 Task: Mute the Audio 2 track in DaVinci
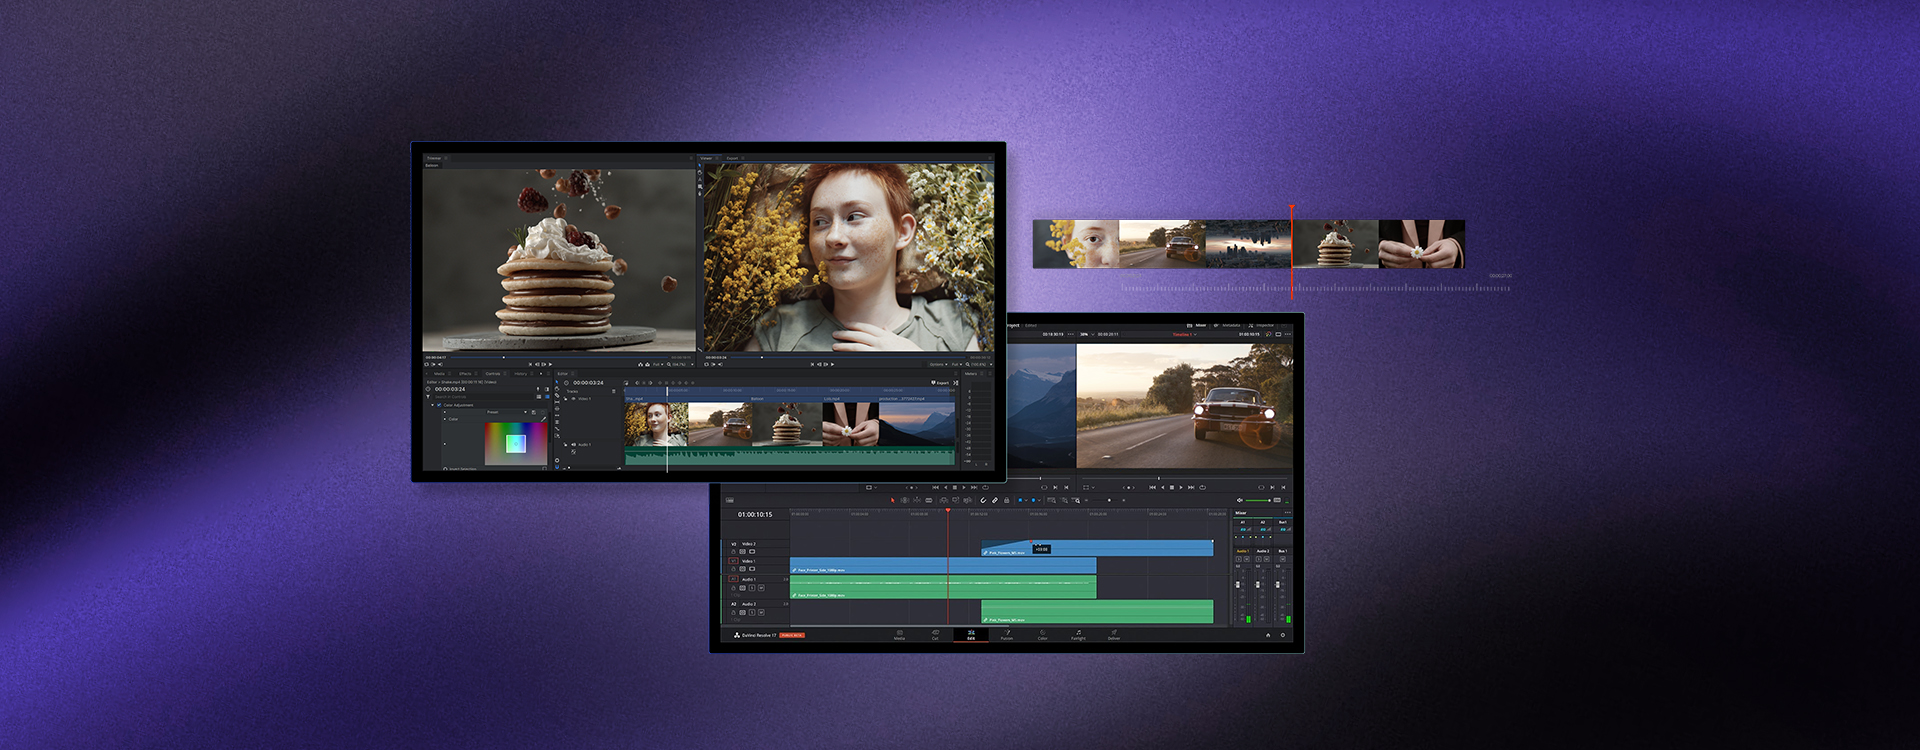(761, 612)
